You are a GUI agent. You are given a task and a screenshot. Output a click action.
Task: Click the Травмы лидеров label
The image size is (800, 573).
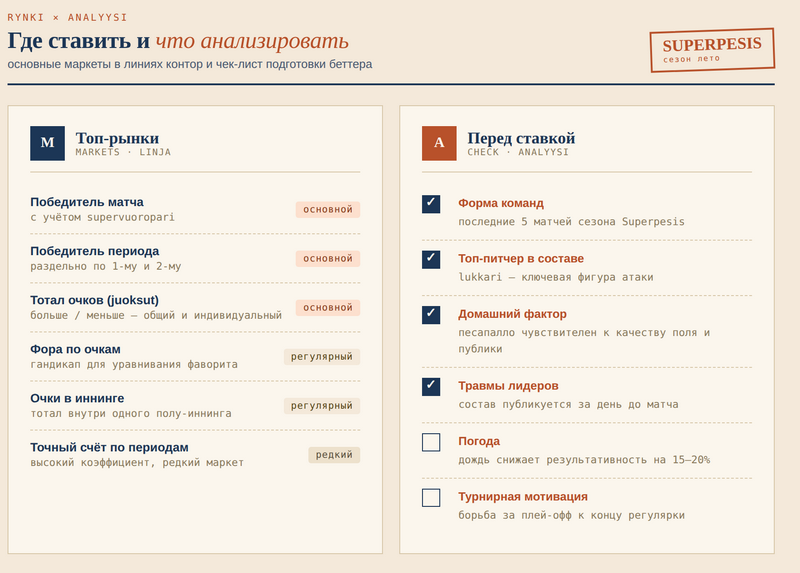point(508,386)
